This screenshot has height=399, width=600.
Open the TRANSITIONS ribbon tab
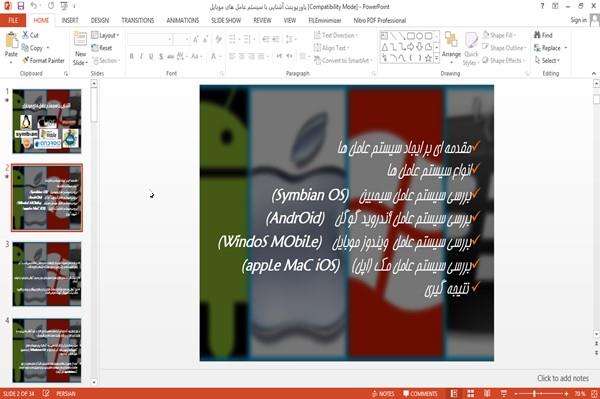coord(138,20)
